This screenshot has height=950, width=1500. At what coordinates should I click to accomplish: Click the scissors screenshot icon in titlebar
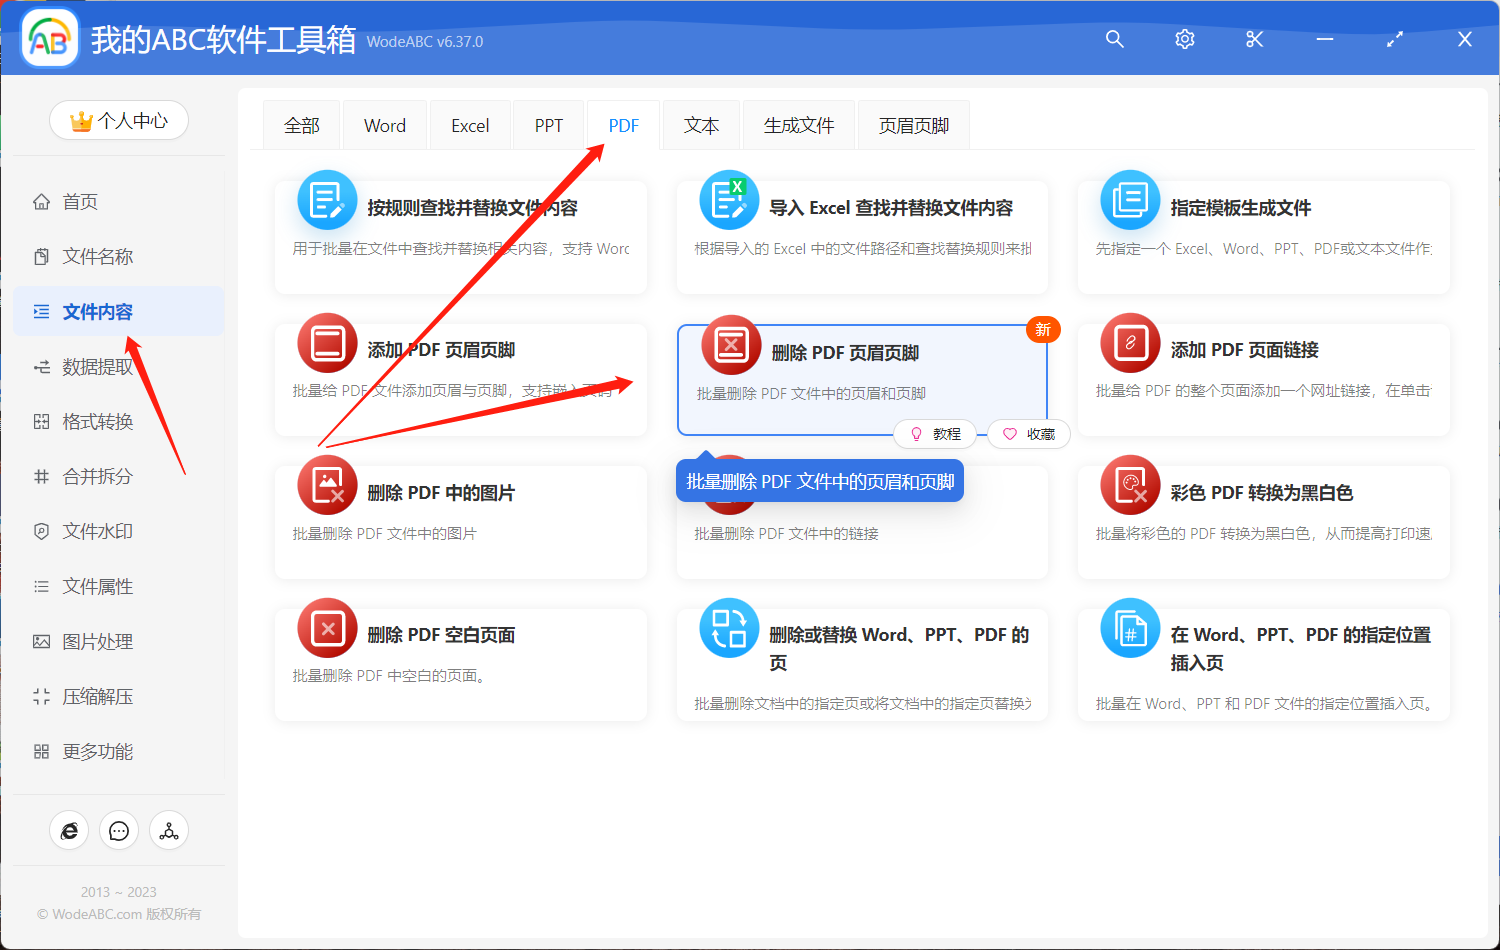pos(1254,40)
